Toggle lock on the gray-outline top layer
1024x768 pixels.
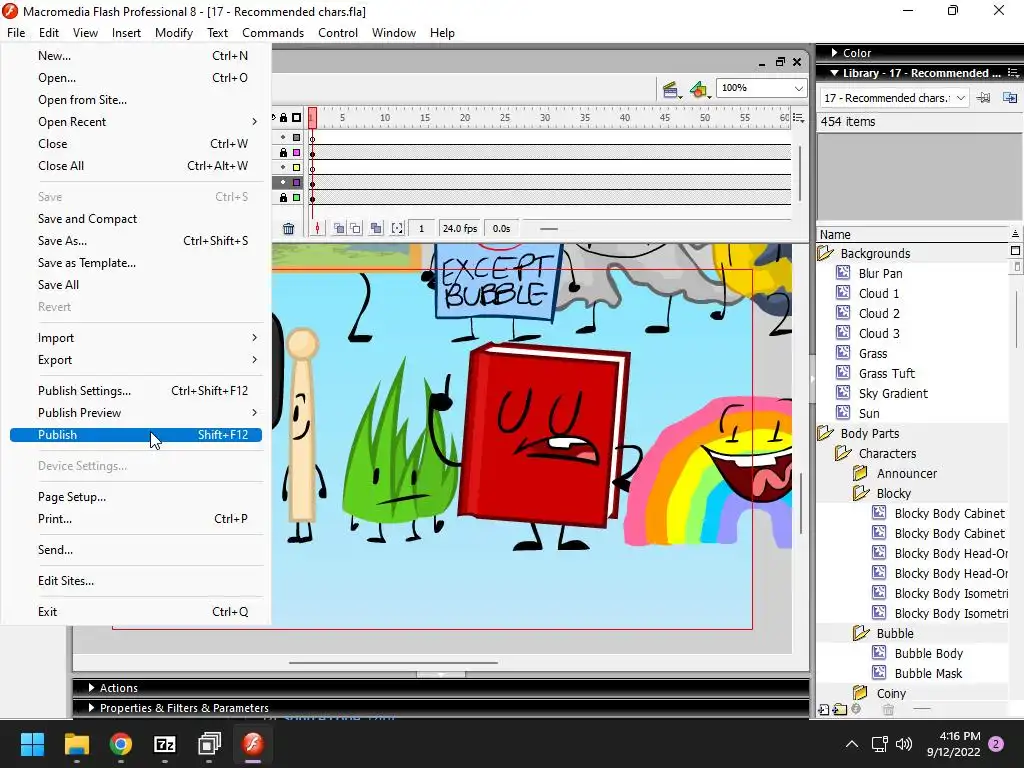(x=283, y=137)
